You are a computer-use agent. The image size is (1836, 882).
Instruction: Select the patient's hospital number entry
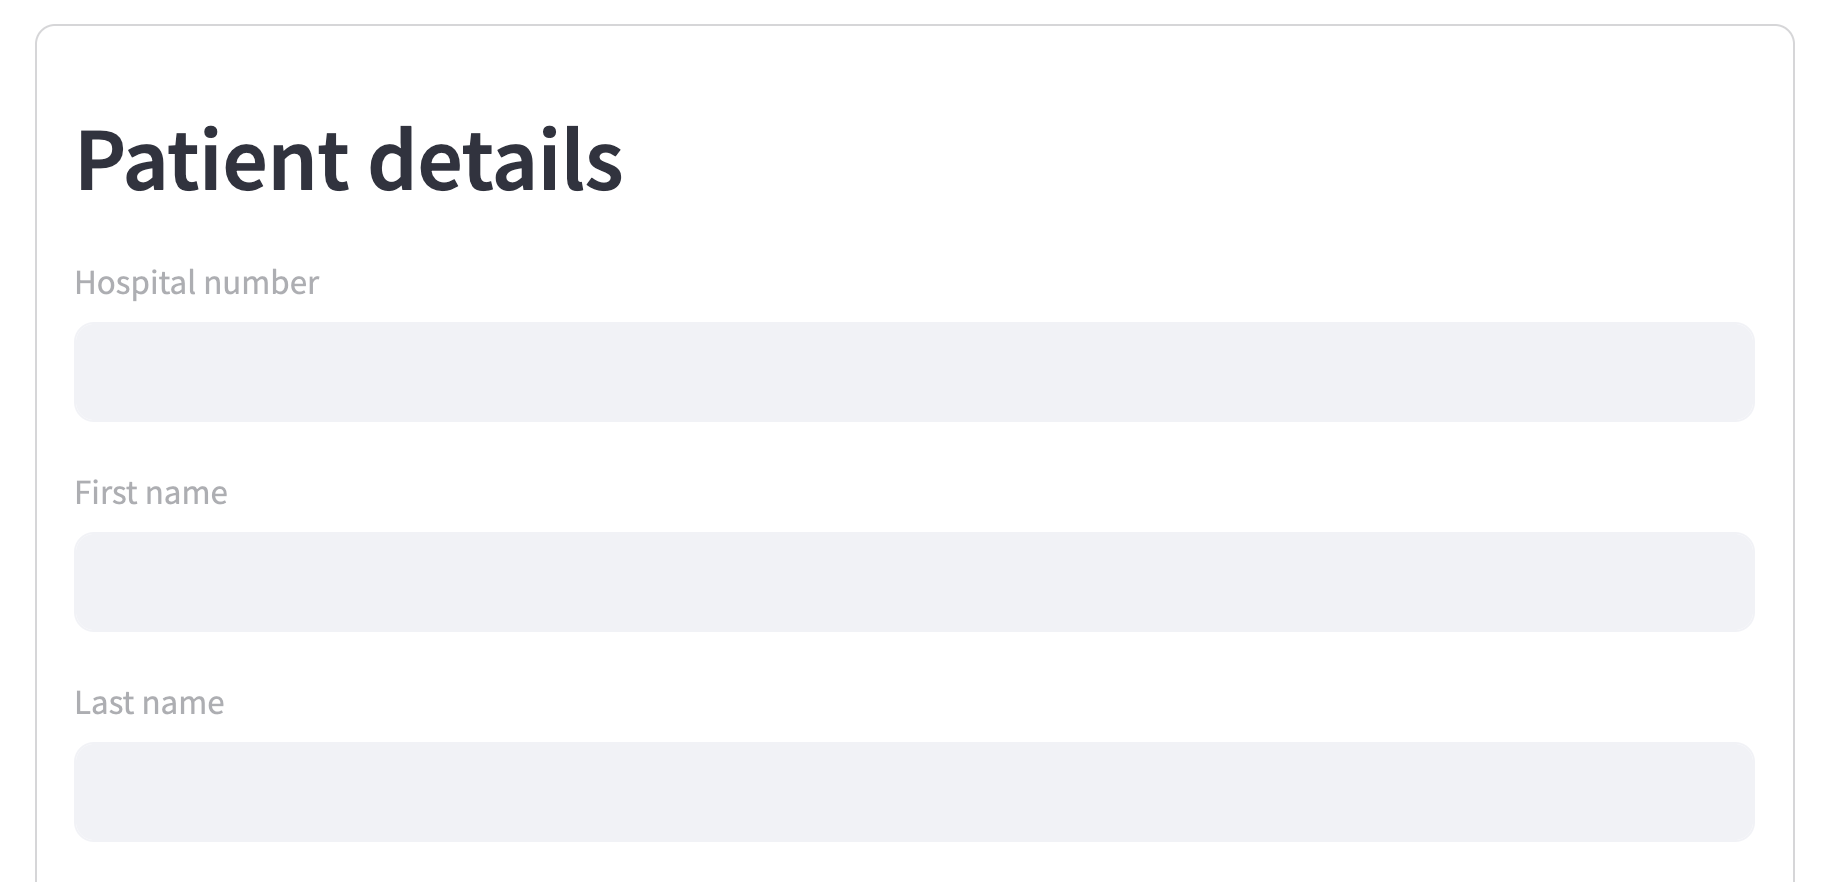[x=914, y=372]
